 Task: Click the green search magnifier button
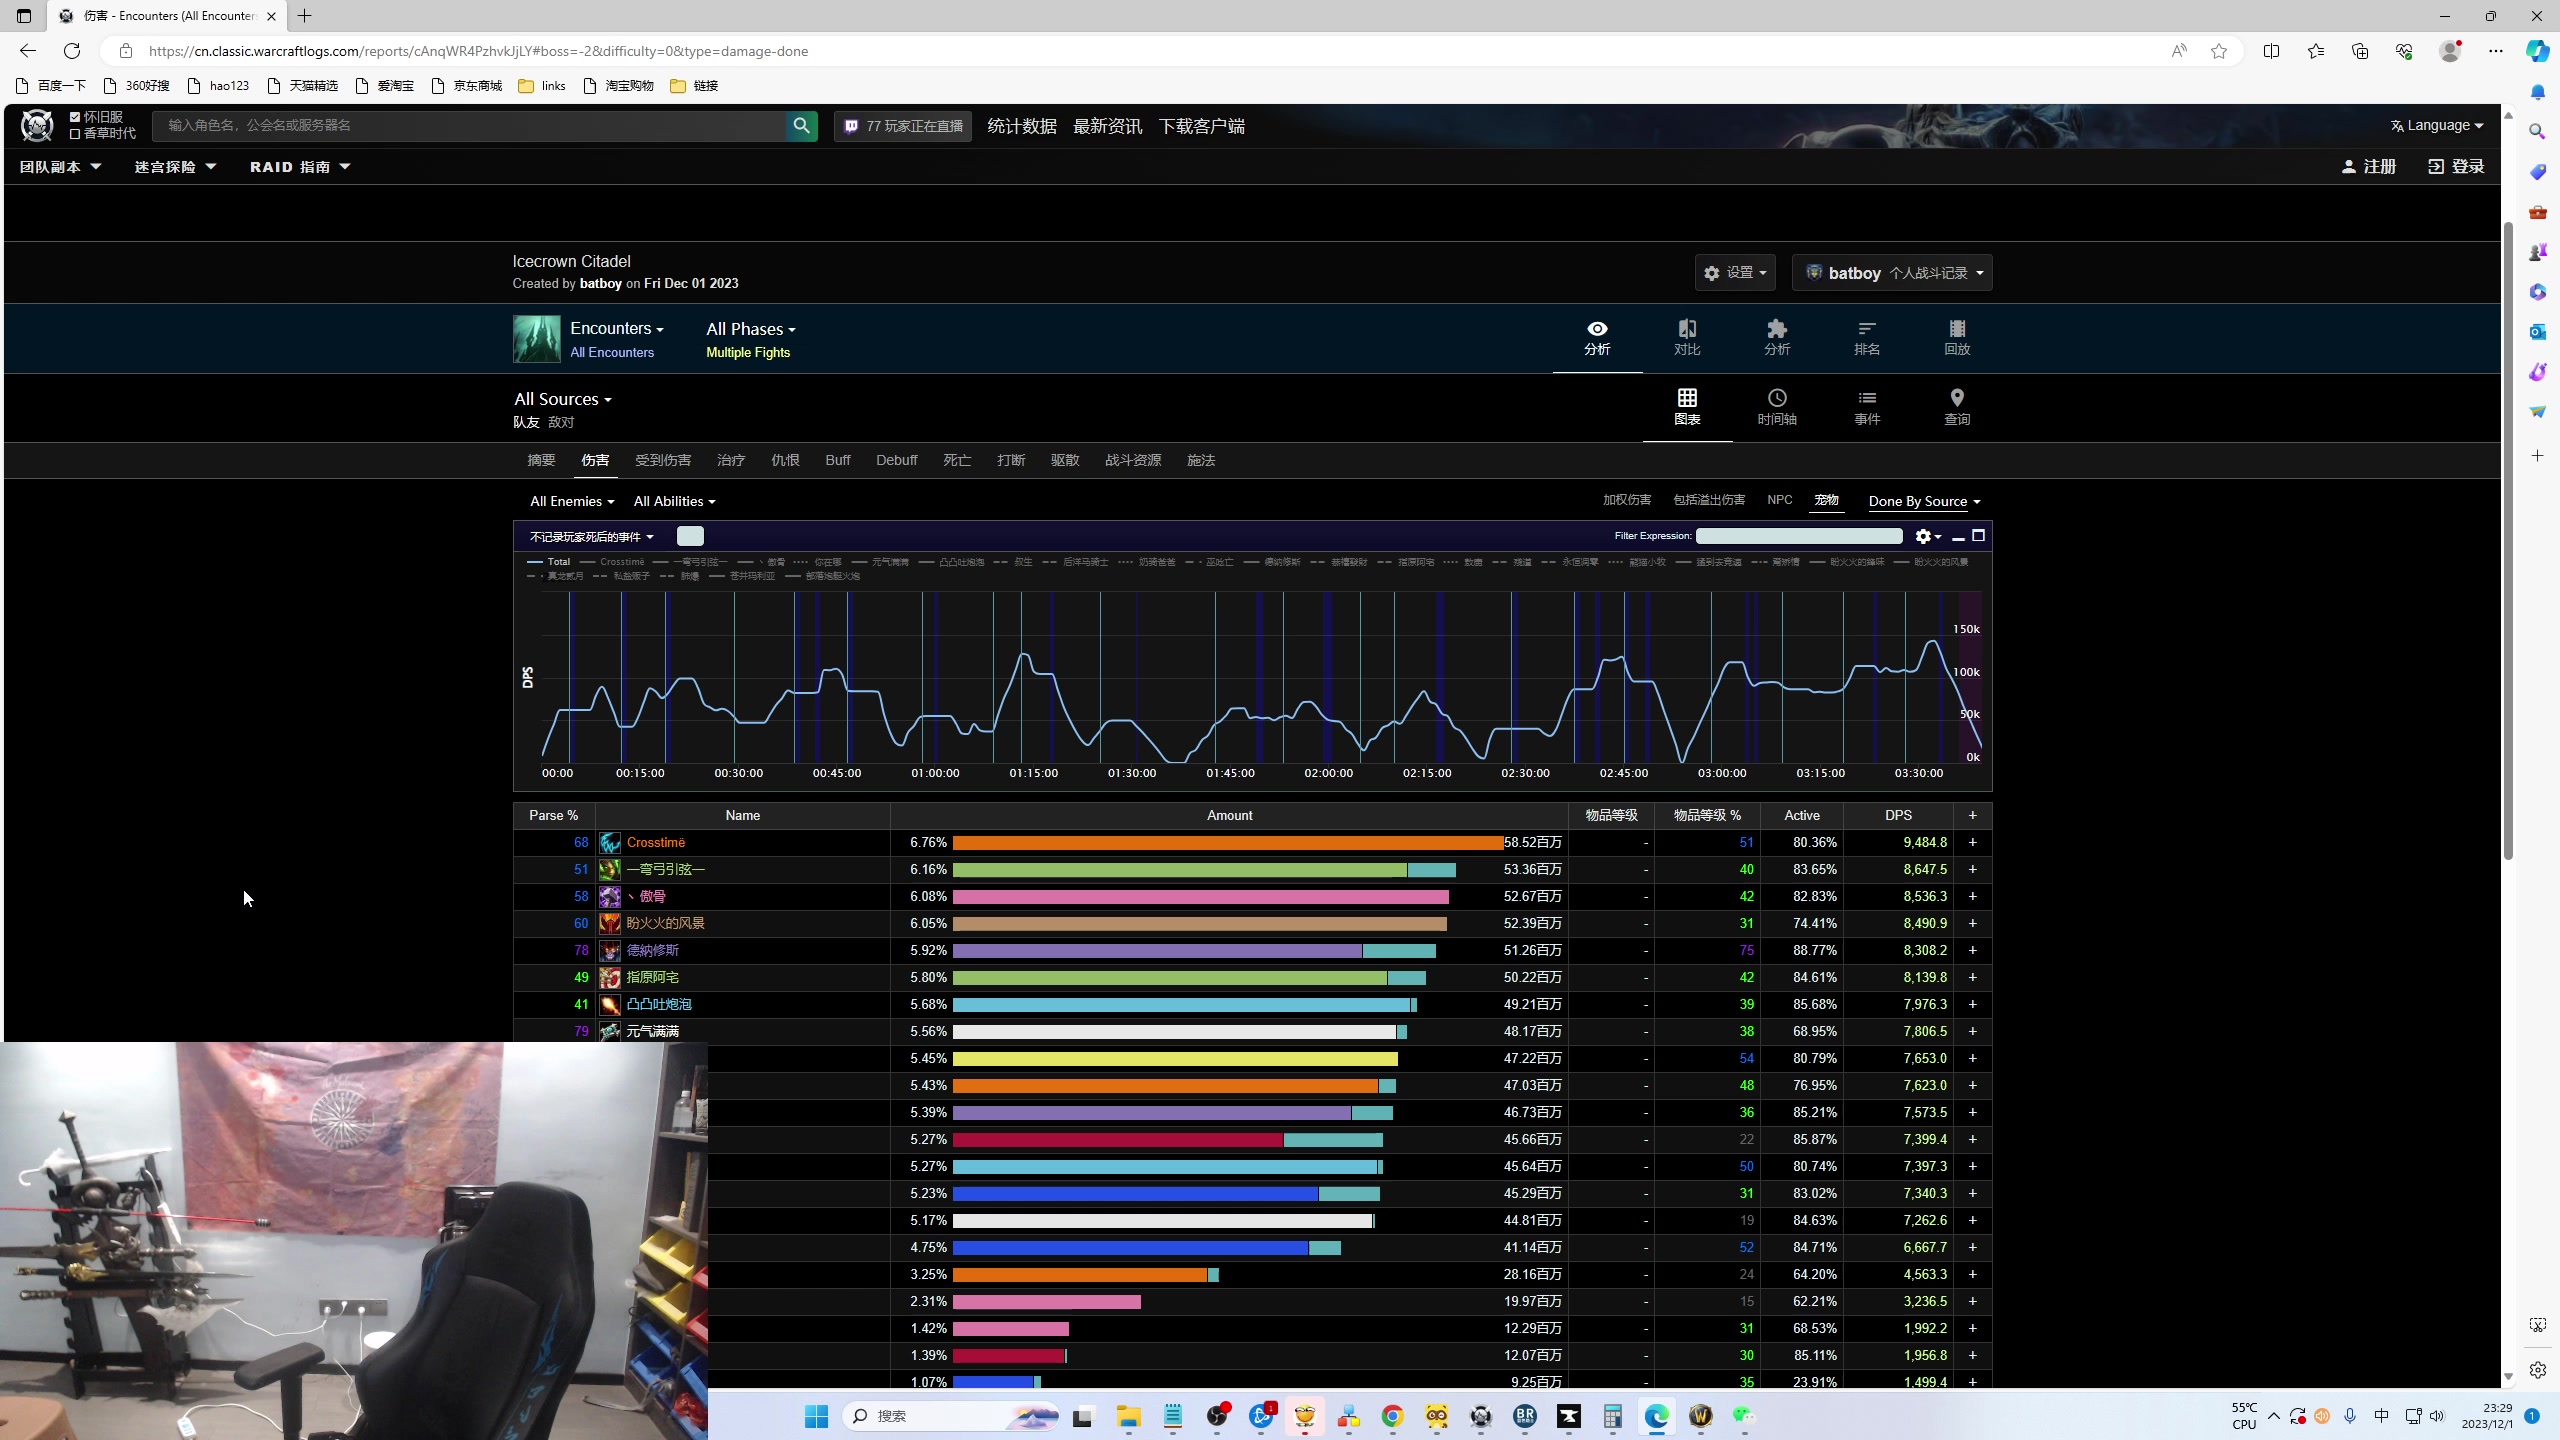(x=801, y=126)
